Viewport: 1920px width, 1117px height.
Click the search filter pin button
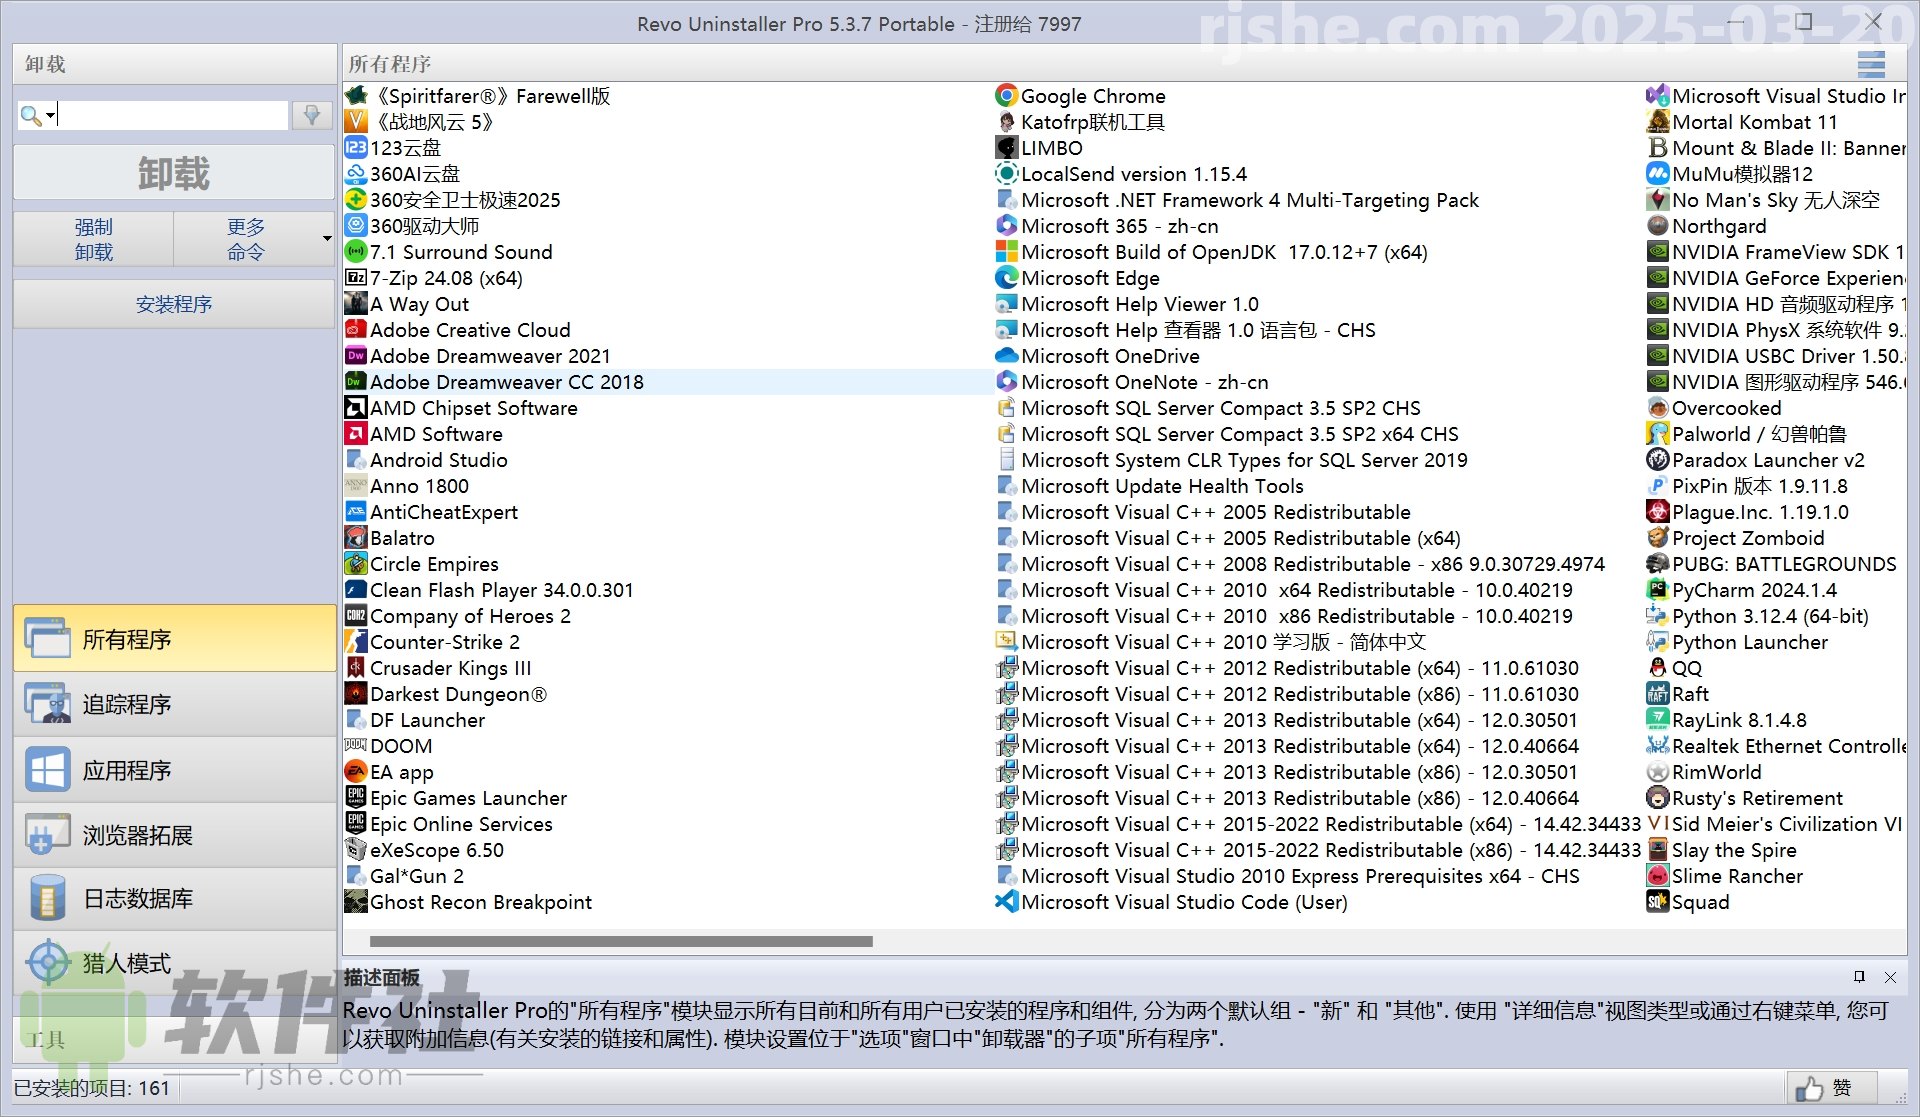pos(312,115)
